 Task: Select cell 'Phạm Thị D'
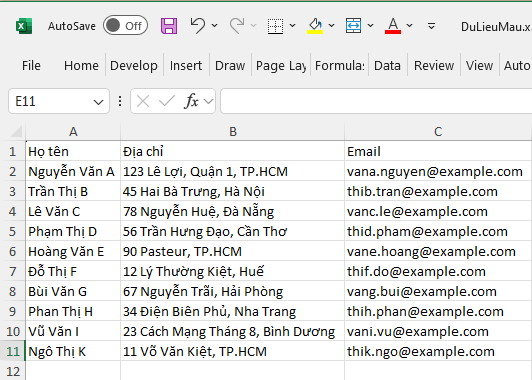pos(73,231)
